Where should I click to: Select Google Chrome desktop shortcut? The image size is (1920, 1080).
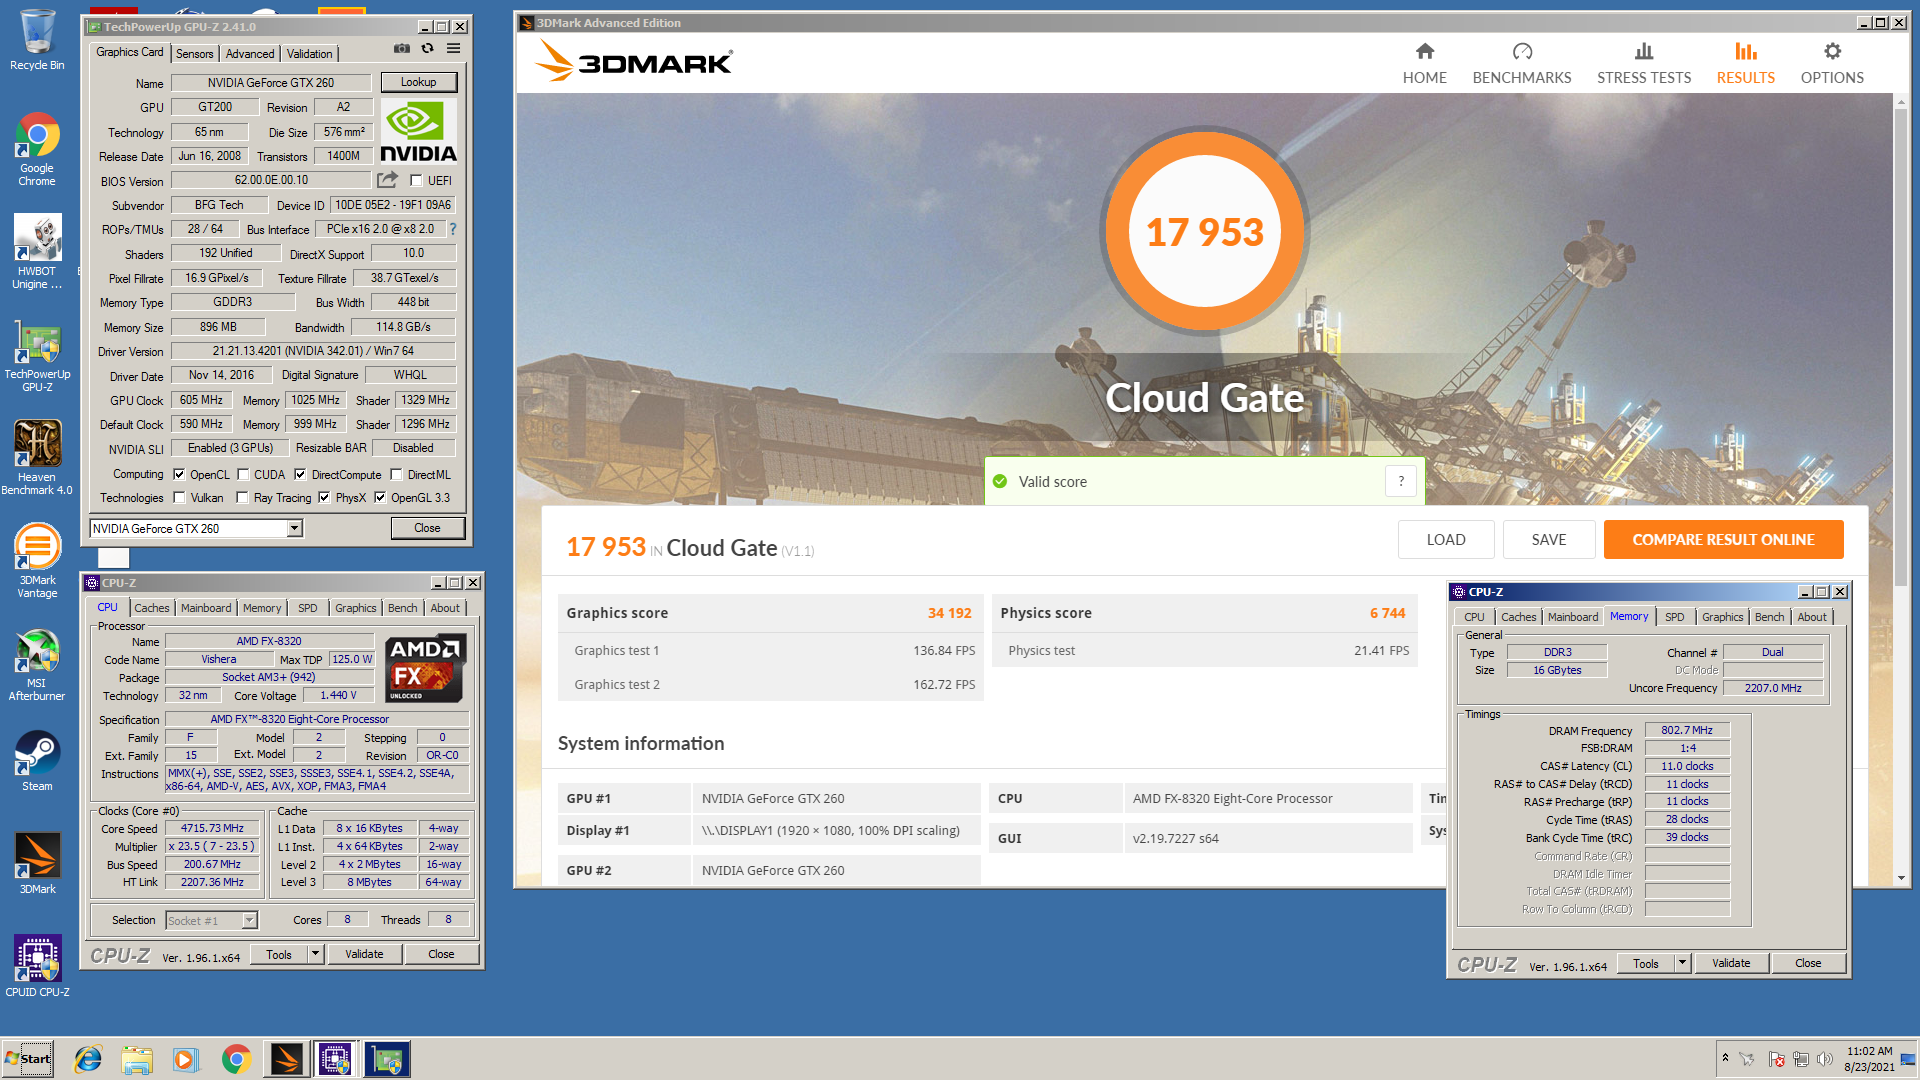37,149
